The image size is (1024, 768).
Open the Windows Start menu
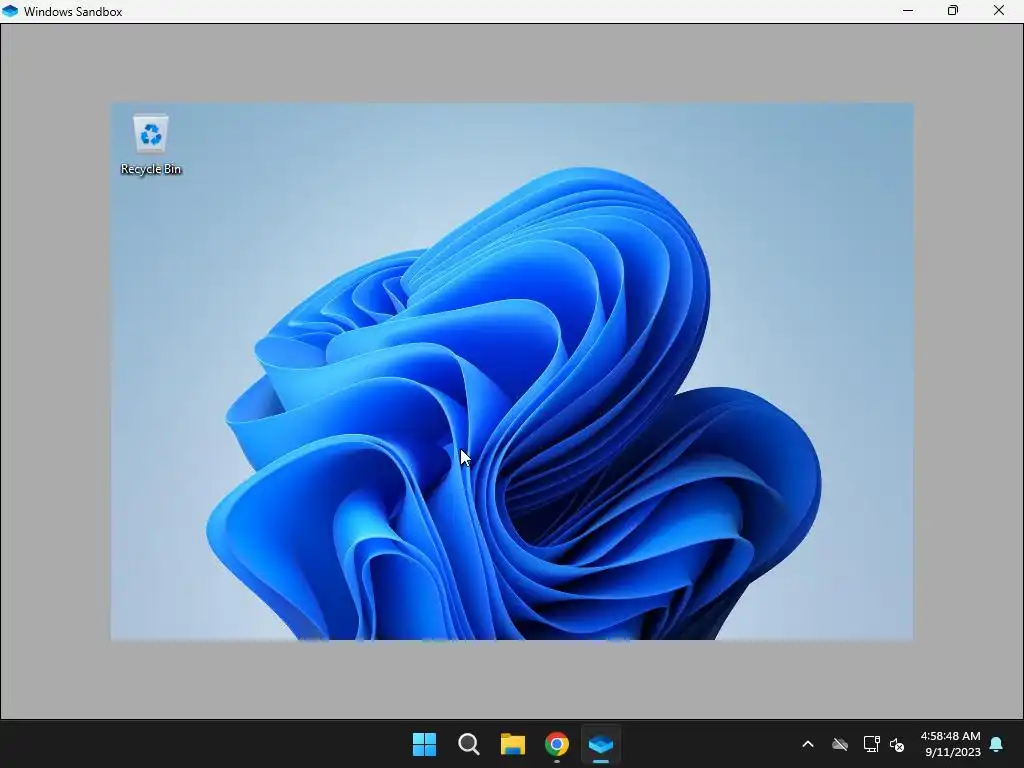coord(424,744)
